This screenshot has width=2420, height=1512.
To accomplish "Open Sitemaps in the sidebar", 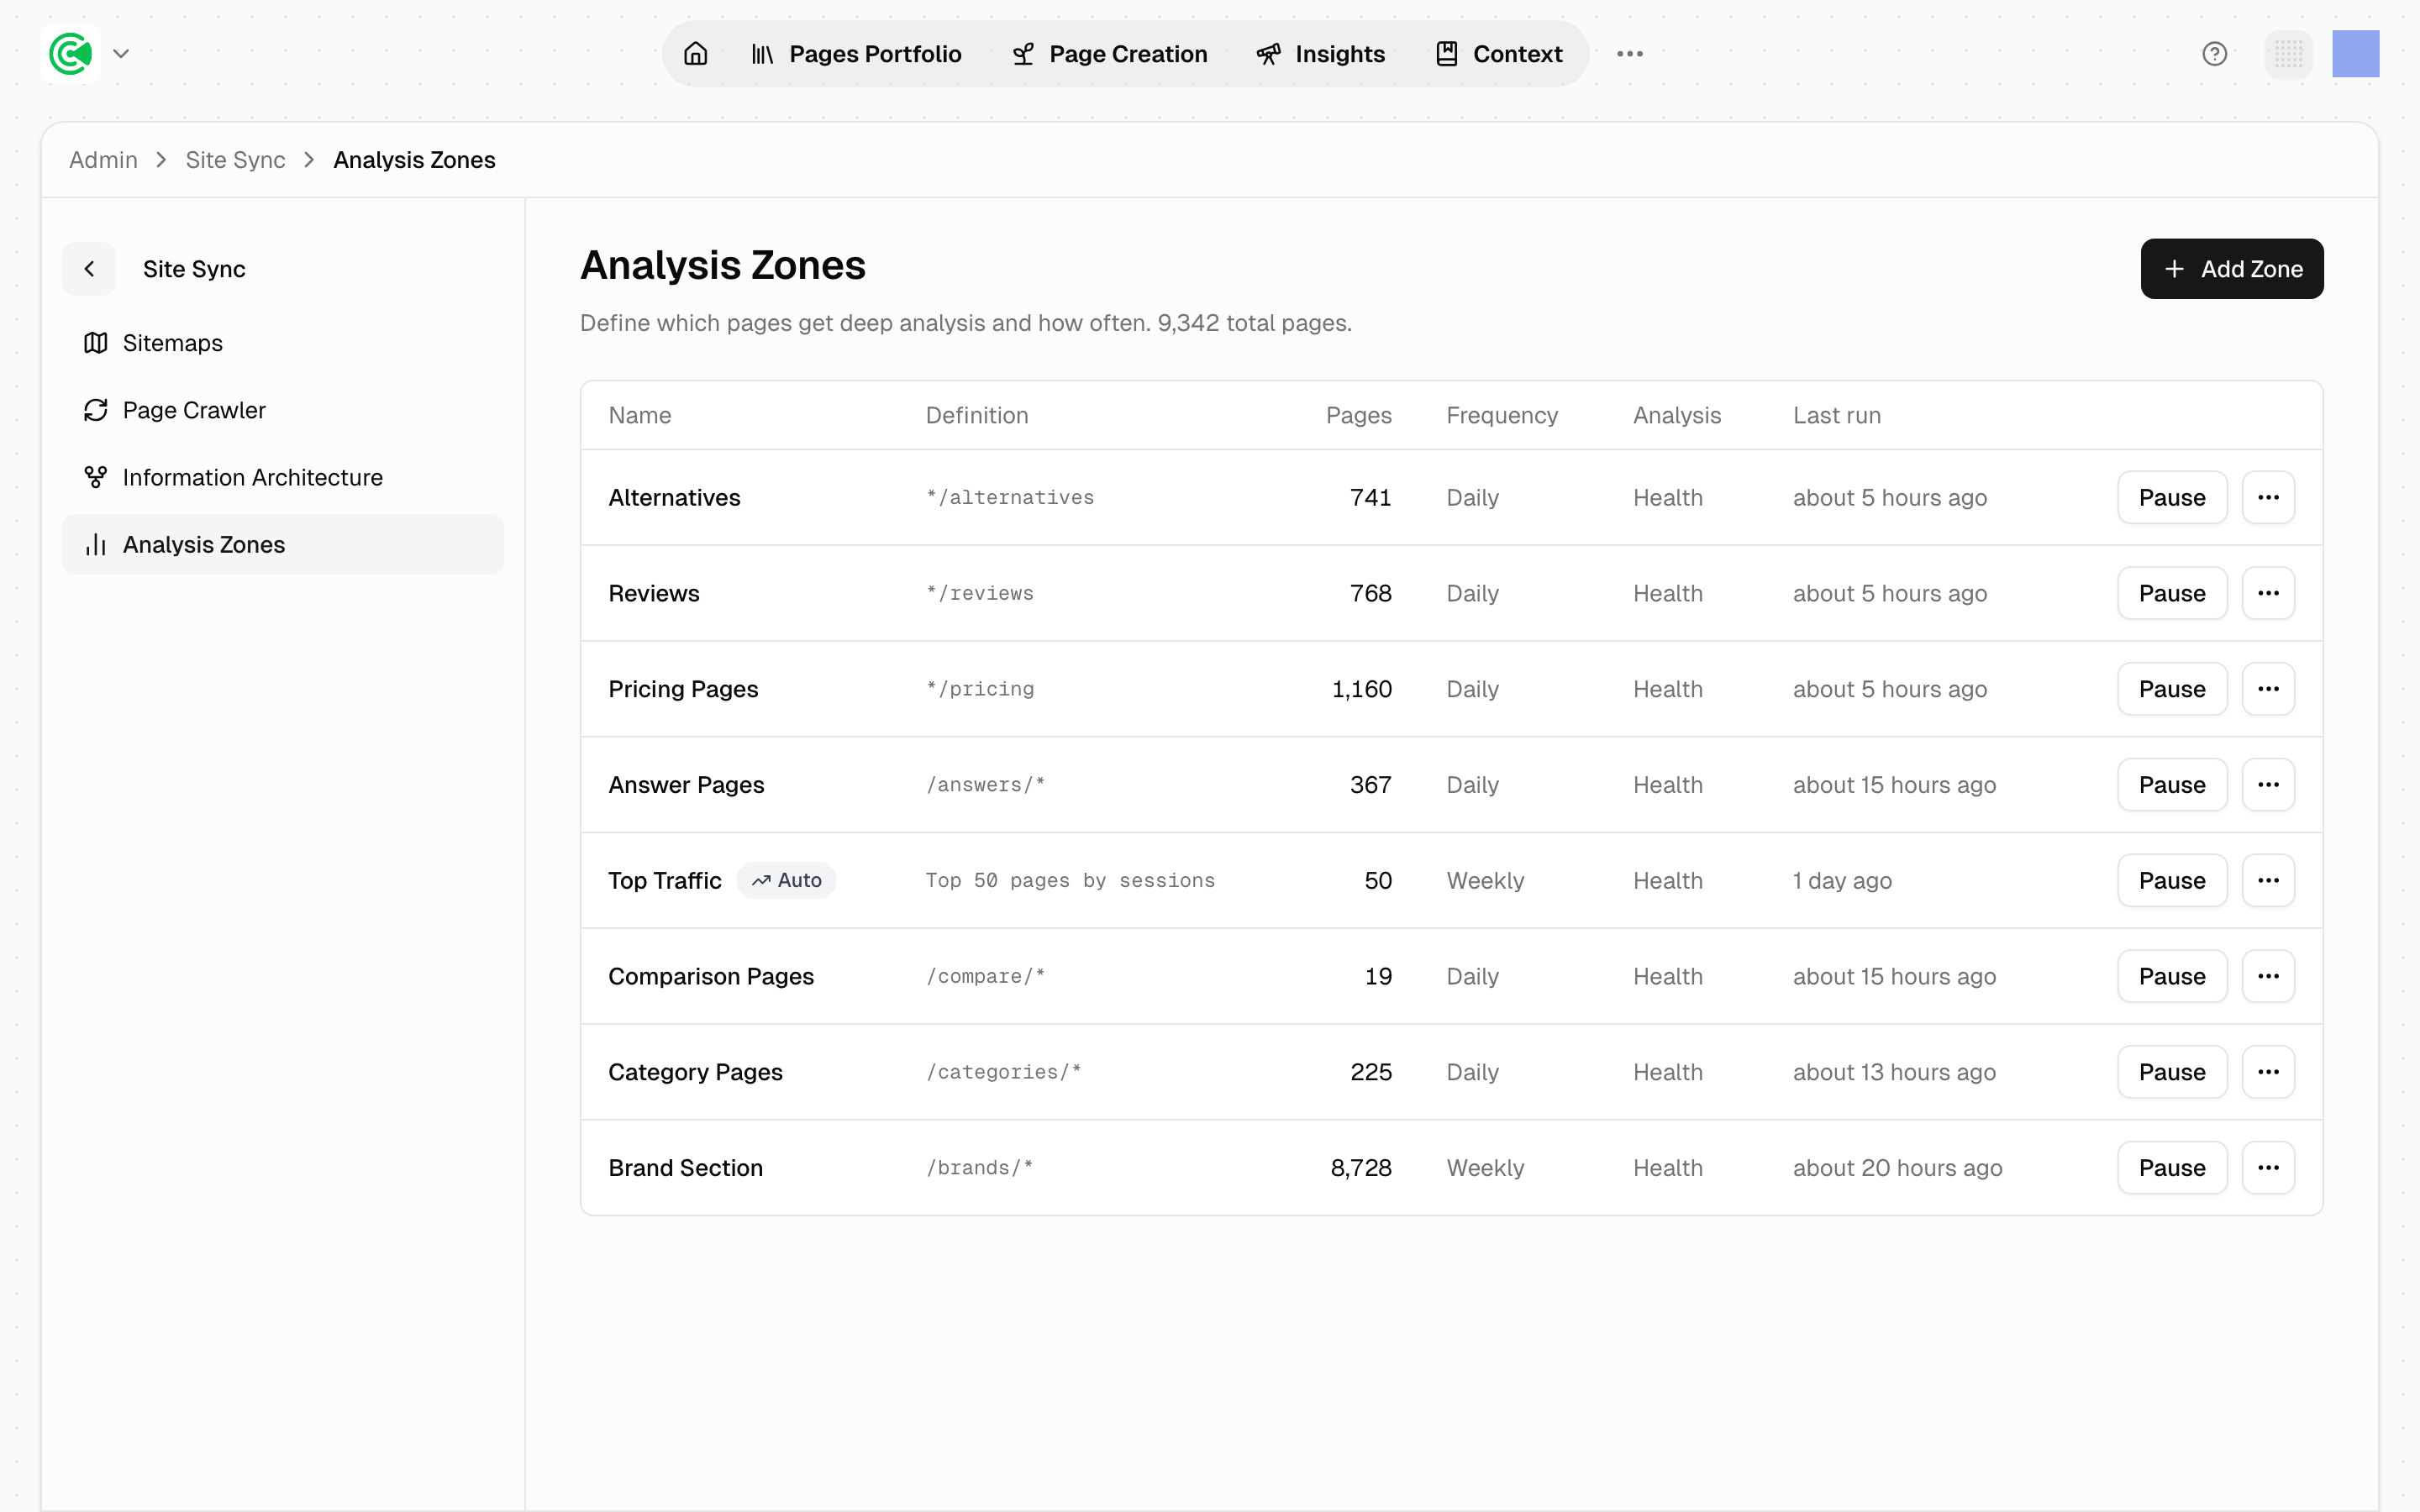I will tap(282, 343).
